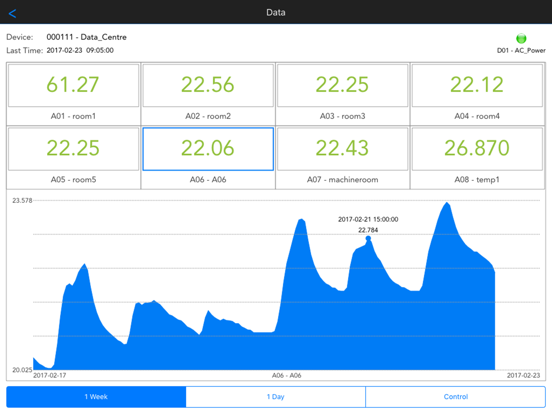552x414 pixels.
Task: Go back using the blue back arrow
Action: coord(12,13)
